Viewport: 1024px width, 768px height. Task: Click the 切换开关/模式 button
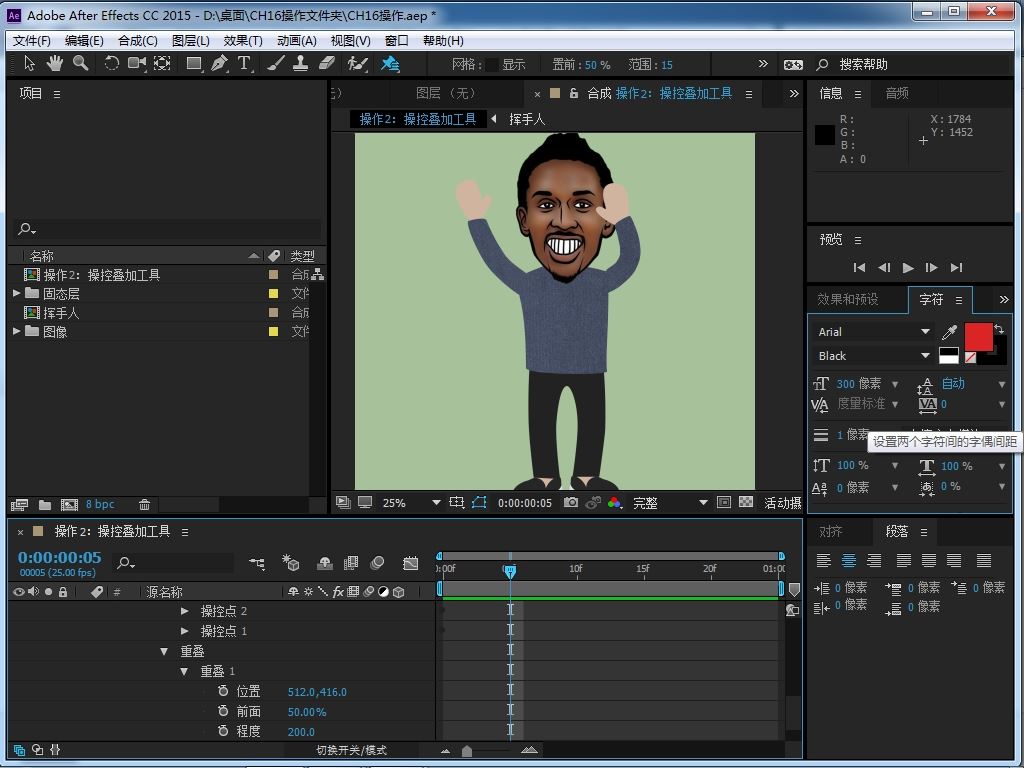(351, 750)
